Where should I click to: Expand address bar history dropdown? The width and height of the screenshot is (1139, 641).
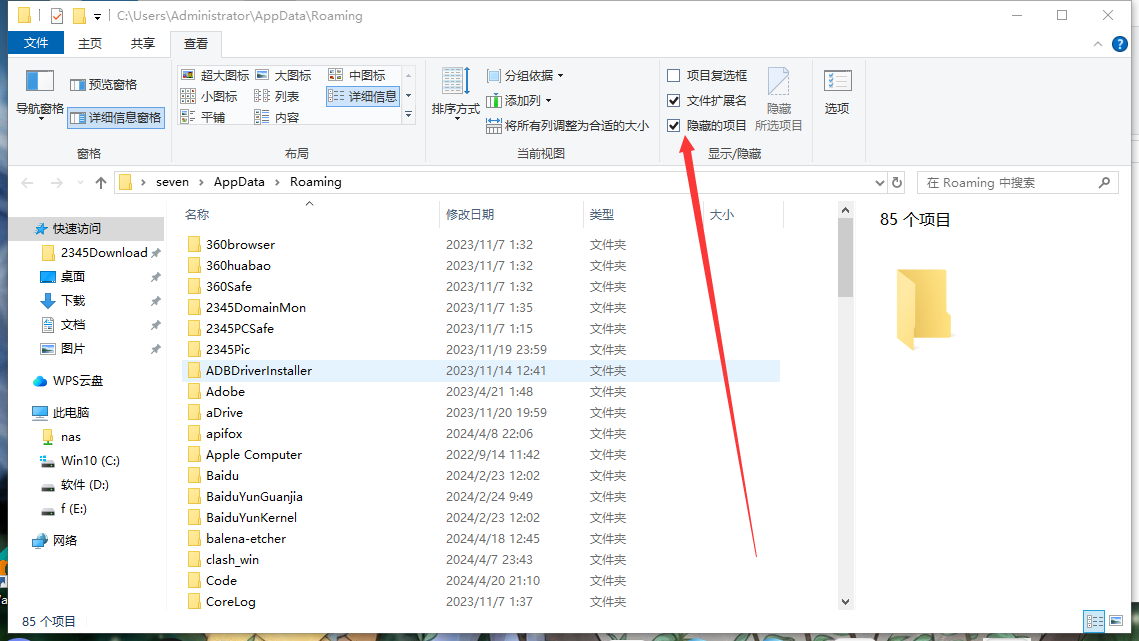pyautogui.click(x=880, y=182)
